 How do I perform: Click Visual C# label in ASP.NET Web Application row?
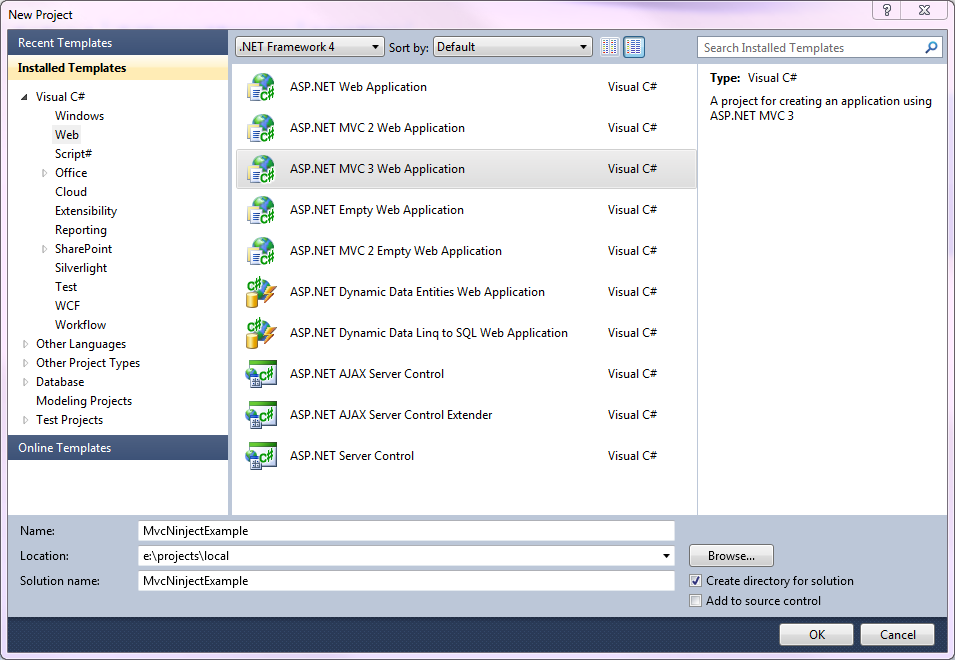[632, 87]
